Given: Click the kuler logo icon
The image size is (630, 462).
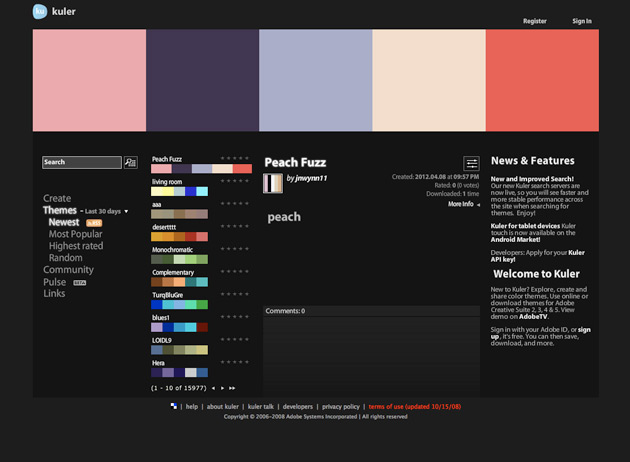Looking at the screenshot, I should pyautogui.click(x=40, y=12).
